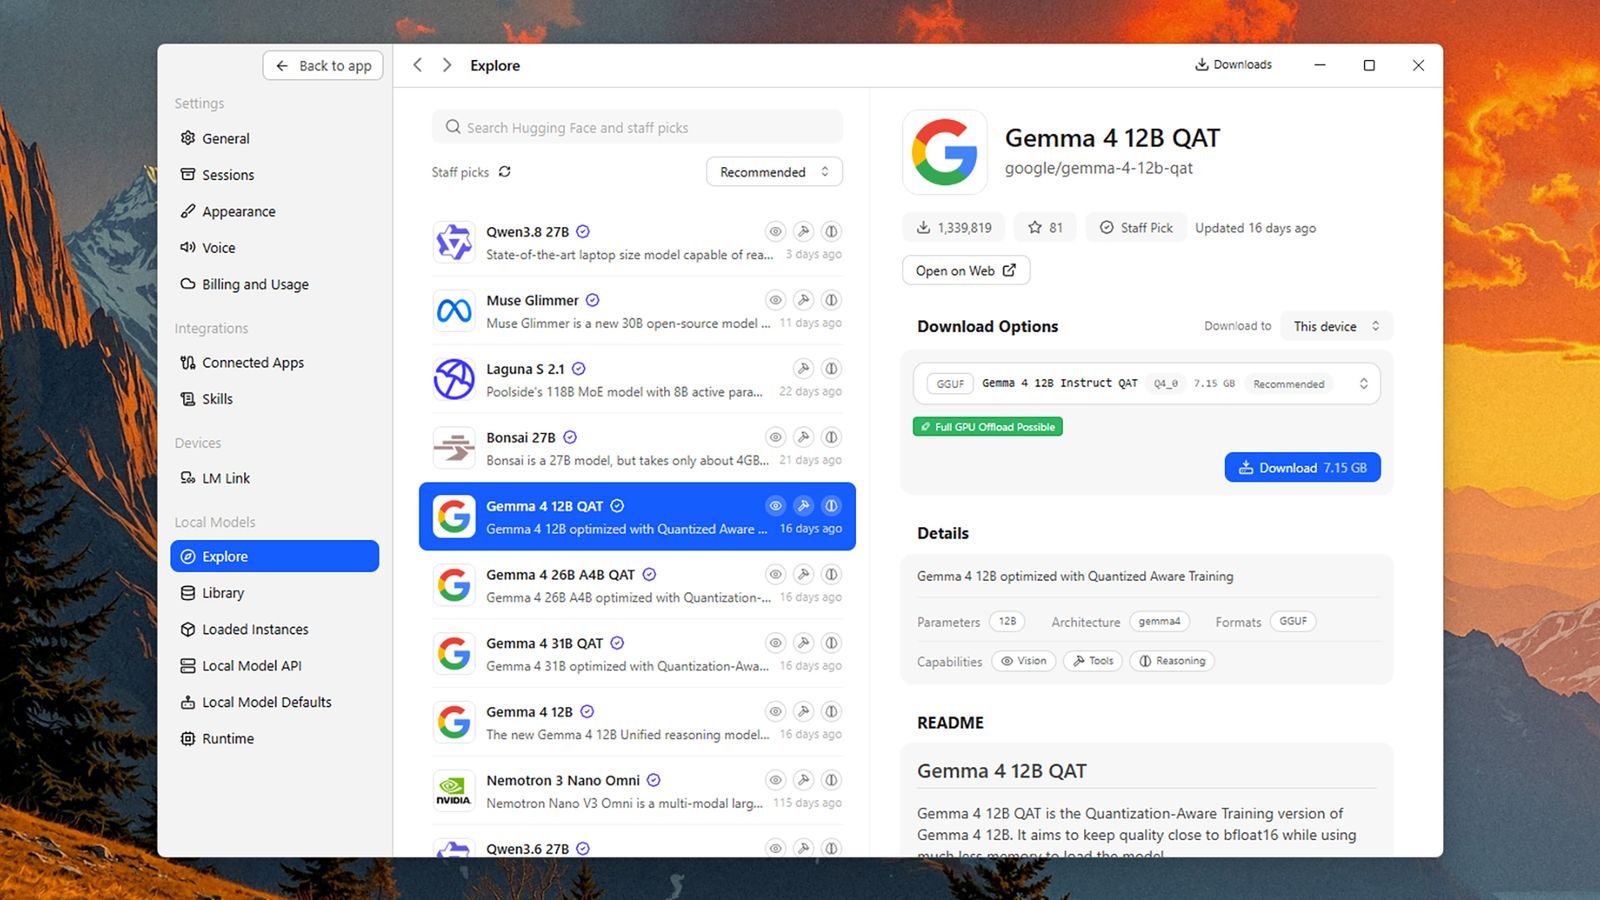Click the verified badge next to Muse Glimmer
1600x900 pixels.
click(x=593, y=300)
